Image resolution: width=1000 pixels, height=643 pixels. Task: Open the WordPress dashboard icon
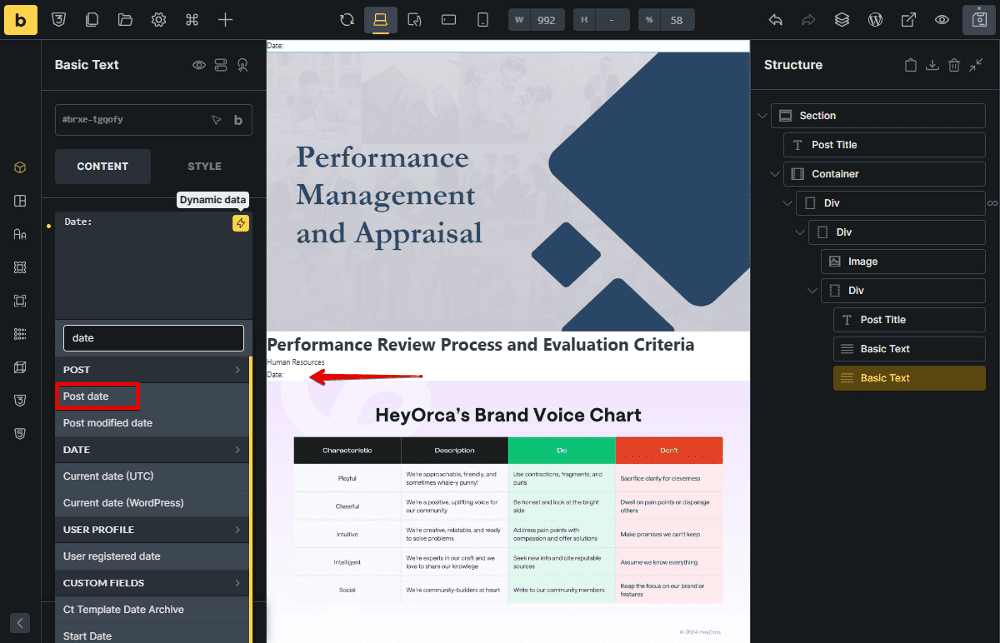coord(875,20)
